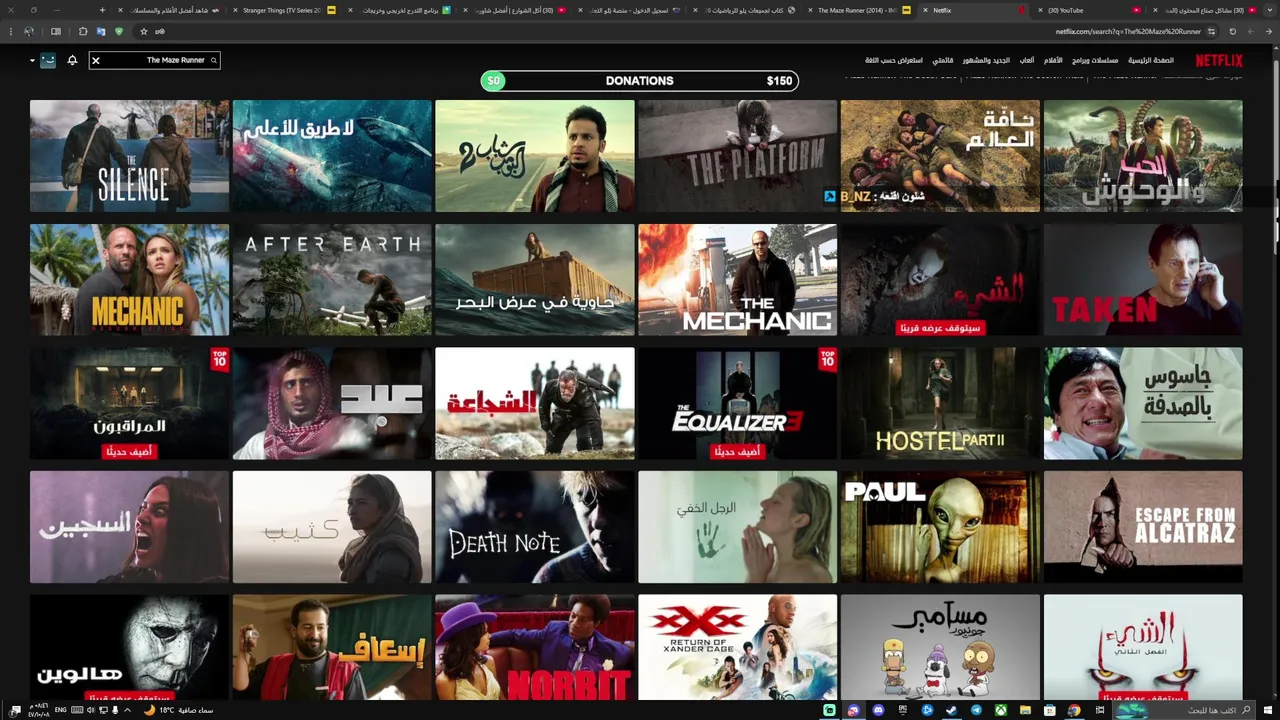Viewport: 1280px width, 720px height.
Task: Click the ENG language indicator
Action: point(60,710)
